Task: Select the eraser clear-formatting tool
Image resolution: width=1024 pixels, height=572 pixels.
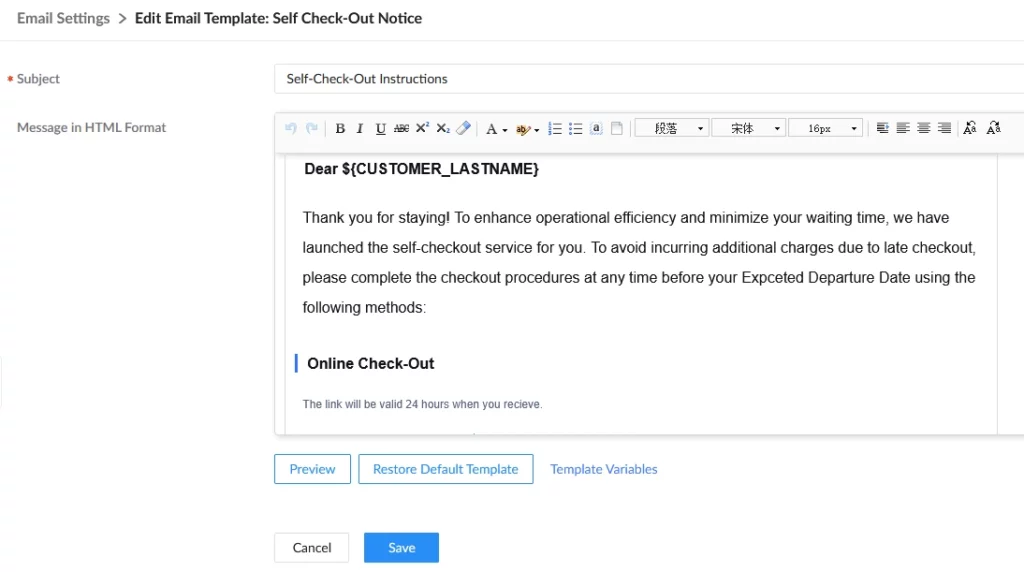Action: pos(464,128)
